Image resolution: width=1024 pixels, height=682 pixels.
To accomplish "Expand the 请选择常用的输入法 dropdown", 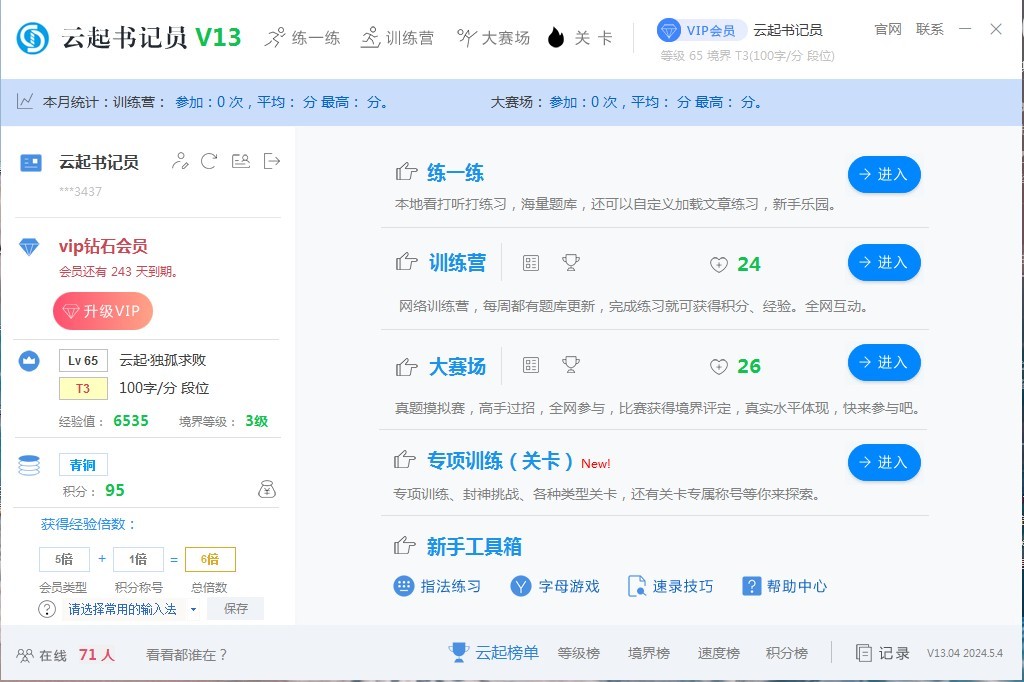I will [193, 609].
